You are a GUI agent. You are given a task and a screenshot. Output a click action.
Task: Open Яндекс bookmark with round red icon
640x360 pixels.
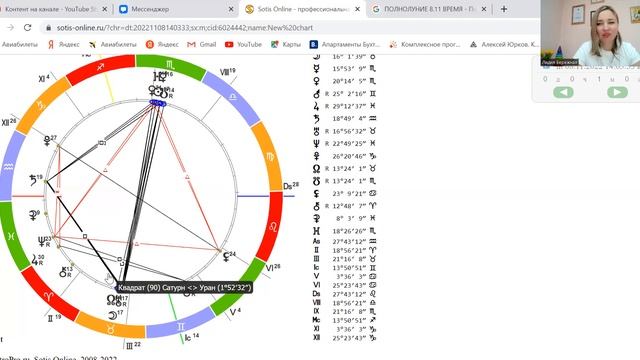point(162,44)
